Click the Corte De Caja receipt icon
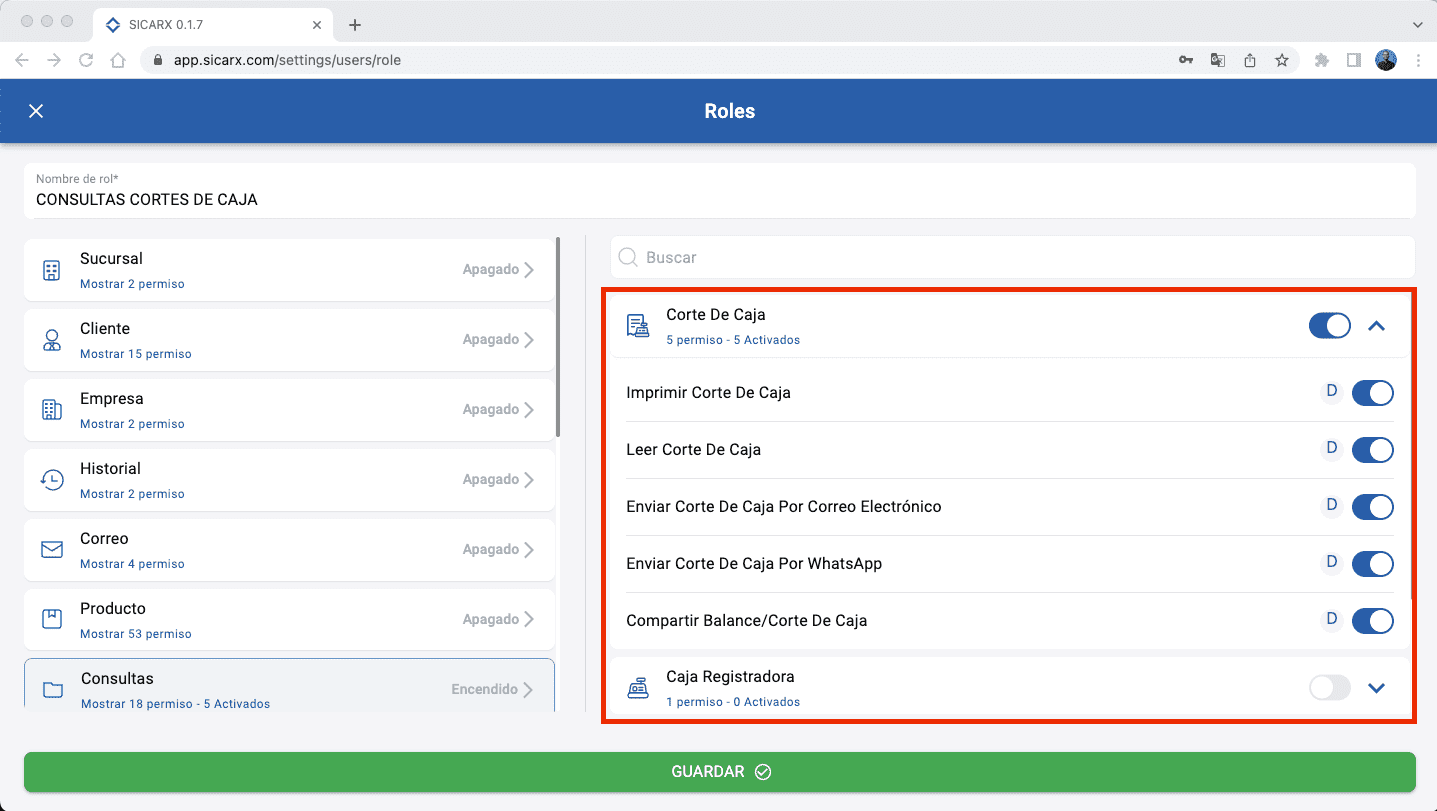The height and width of the screenshot is (811, 1437). point(637,326)
